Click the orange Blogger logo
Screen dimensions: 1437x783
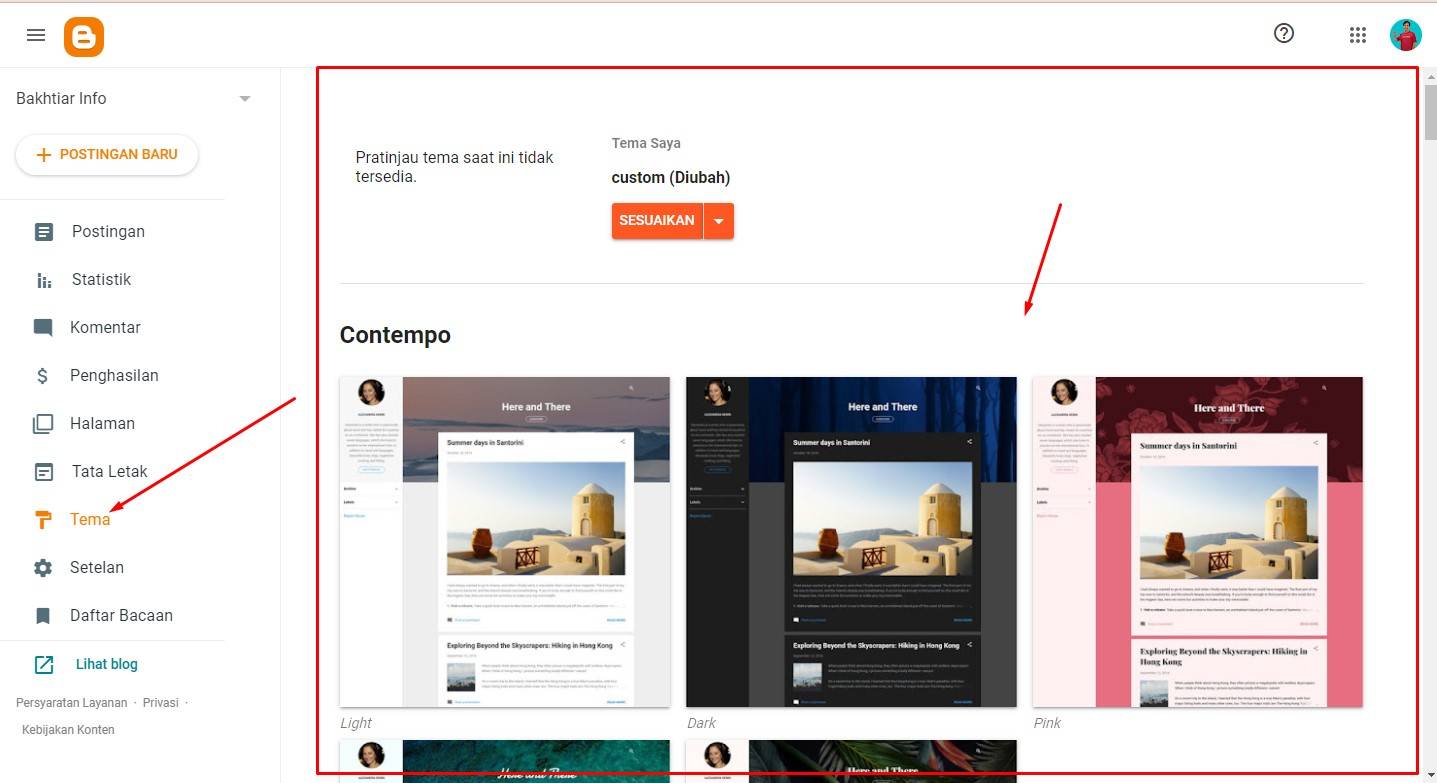click(84, 37)
